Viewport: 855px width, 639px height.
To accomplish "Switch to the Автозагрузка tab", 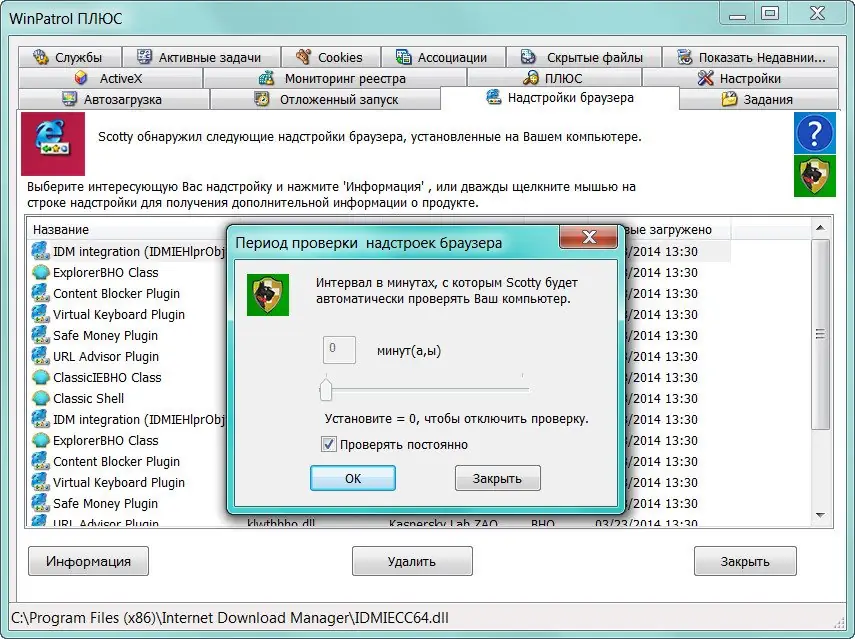I will [x=113, y=99].
